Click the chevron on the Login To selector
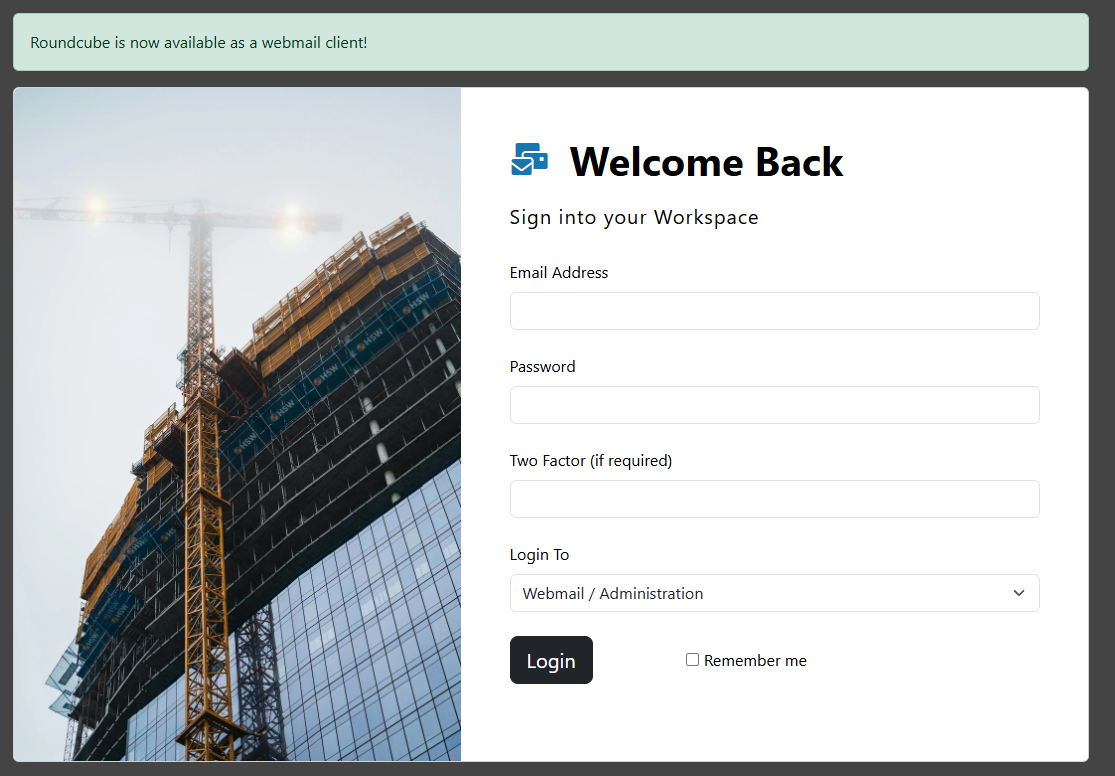Image resolution: width=1115 pixels, height=776 pixels. pos(1019,593)
